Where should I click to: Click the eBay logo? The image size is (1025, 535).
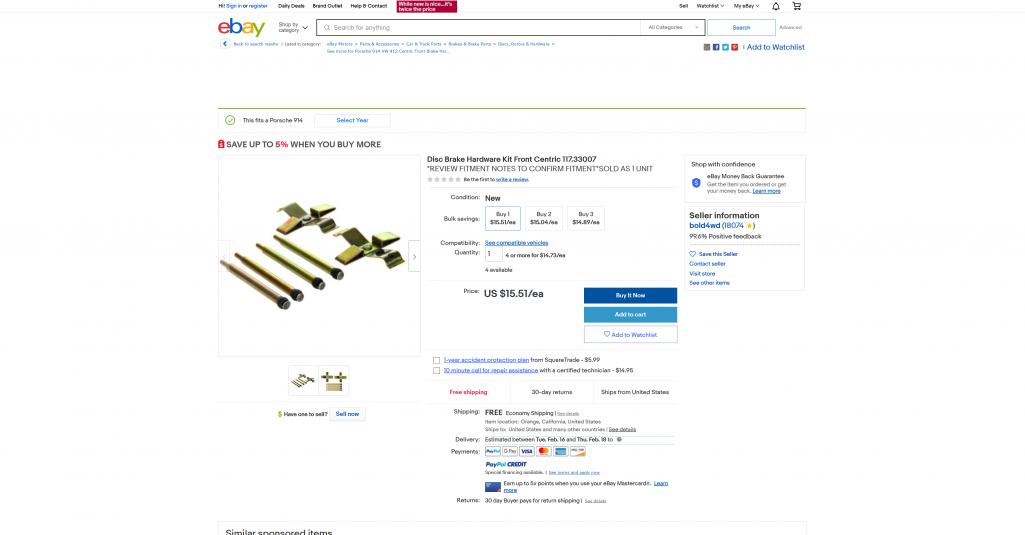tap(241, 27)
